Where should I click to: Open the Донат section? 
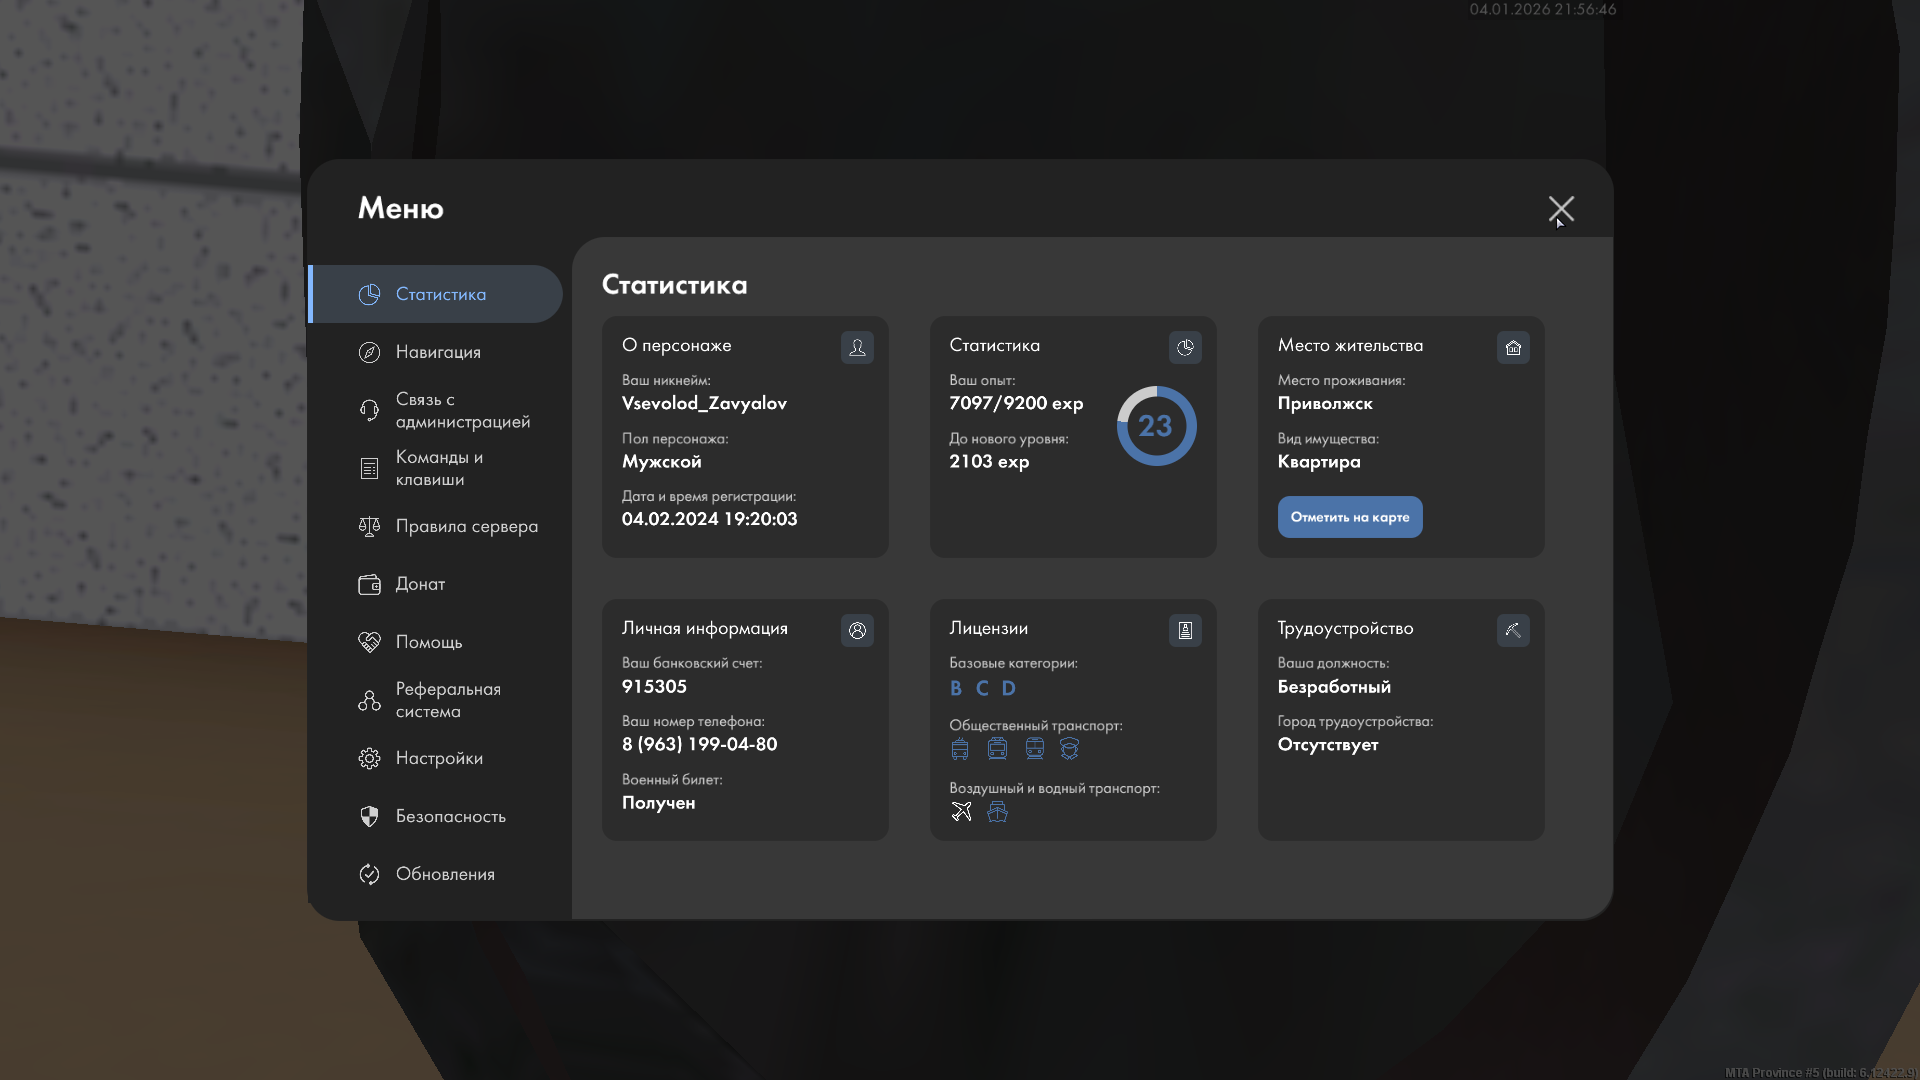click(x=419, y=585)
